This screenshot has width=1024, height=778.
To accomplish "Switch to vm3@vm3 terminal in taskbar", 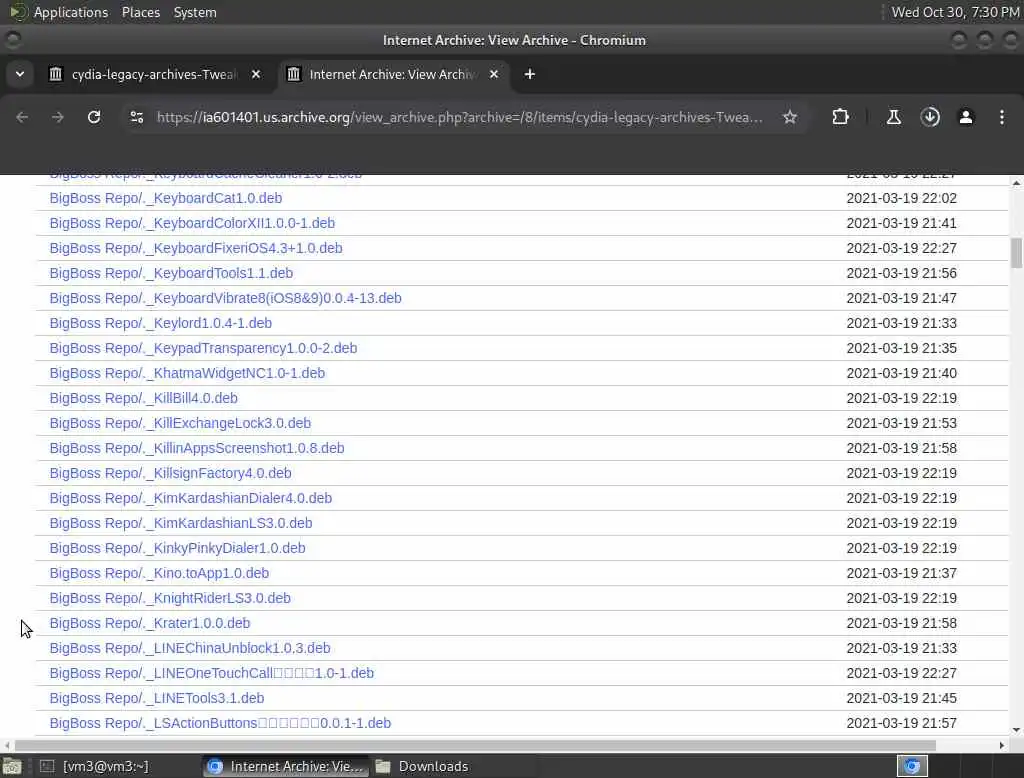I will (x=95, y=766).
